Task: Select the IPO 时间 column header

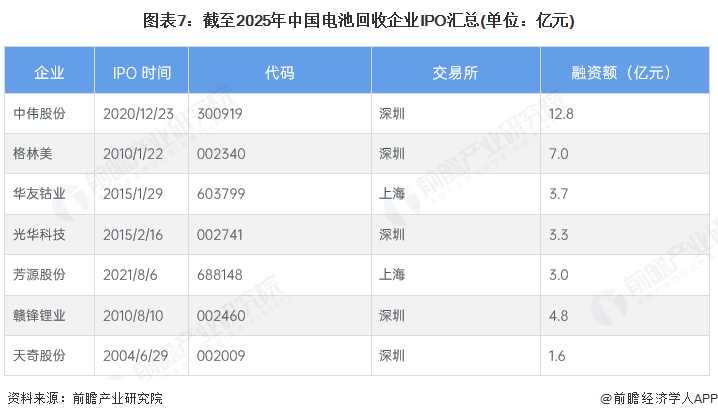Action: (x=141, y=73)
